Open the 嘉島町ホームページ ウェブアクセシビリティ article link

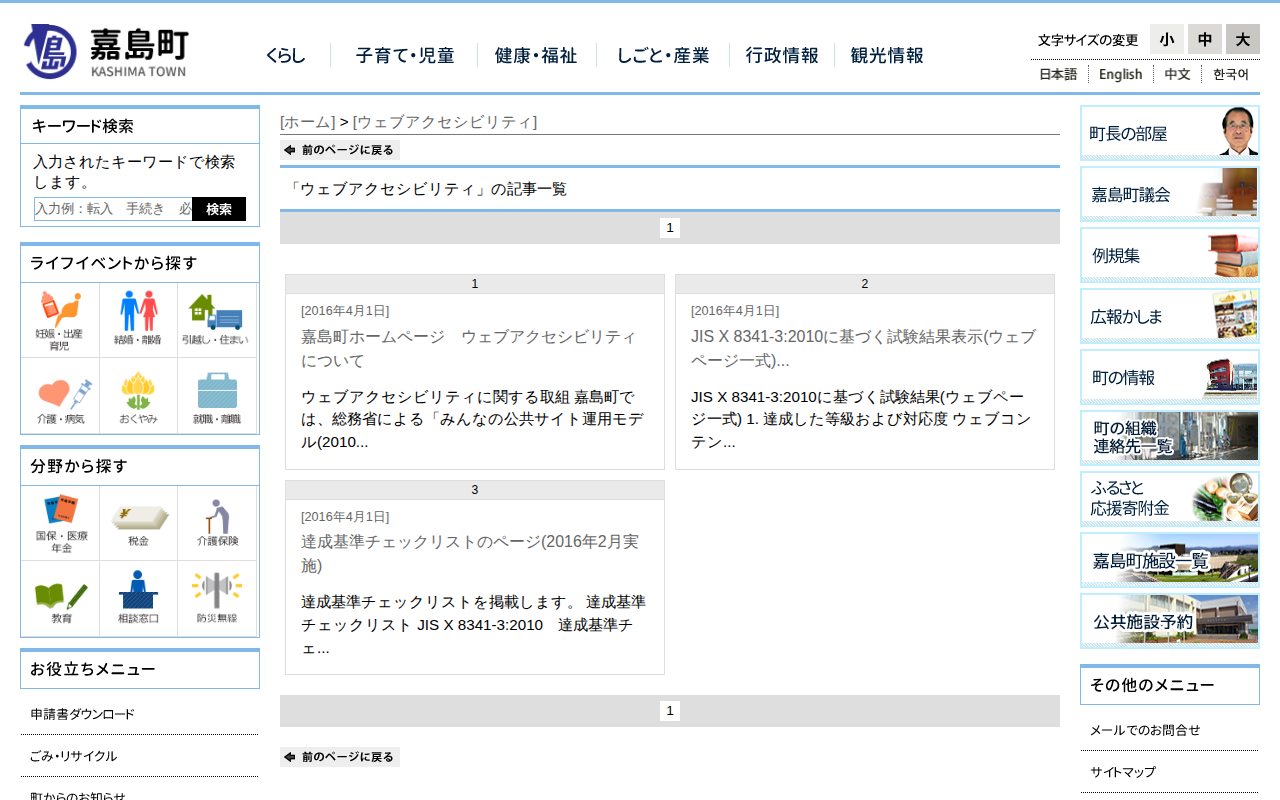click(x=468, y=348)
